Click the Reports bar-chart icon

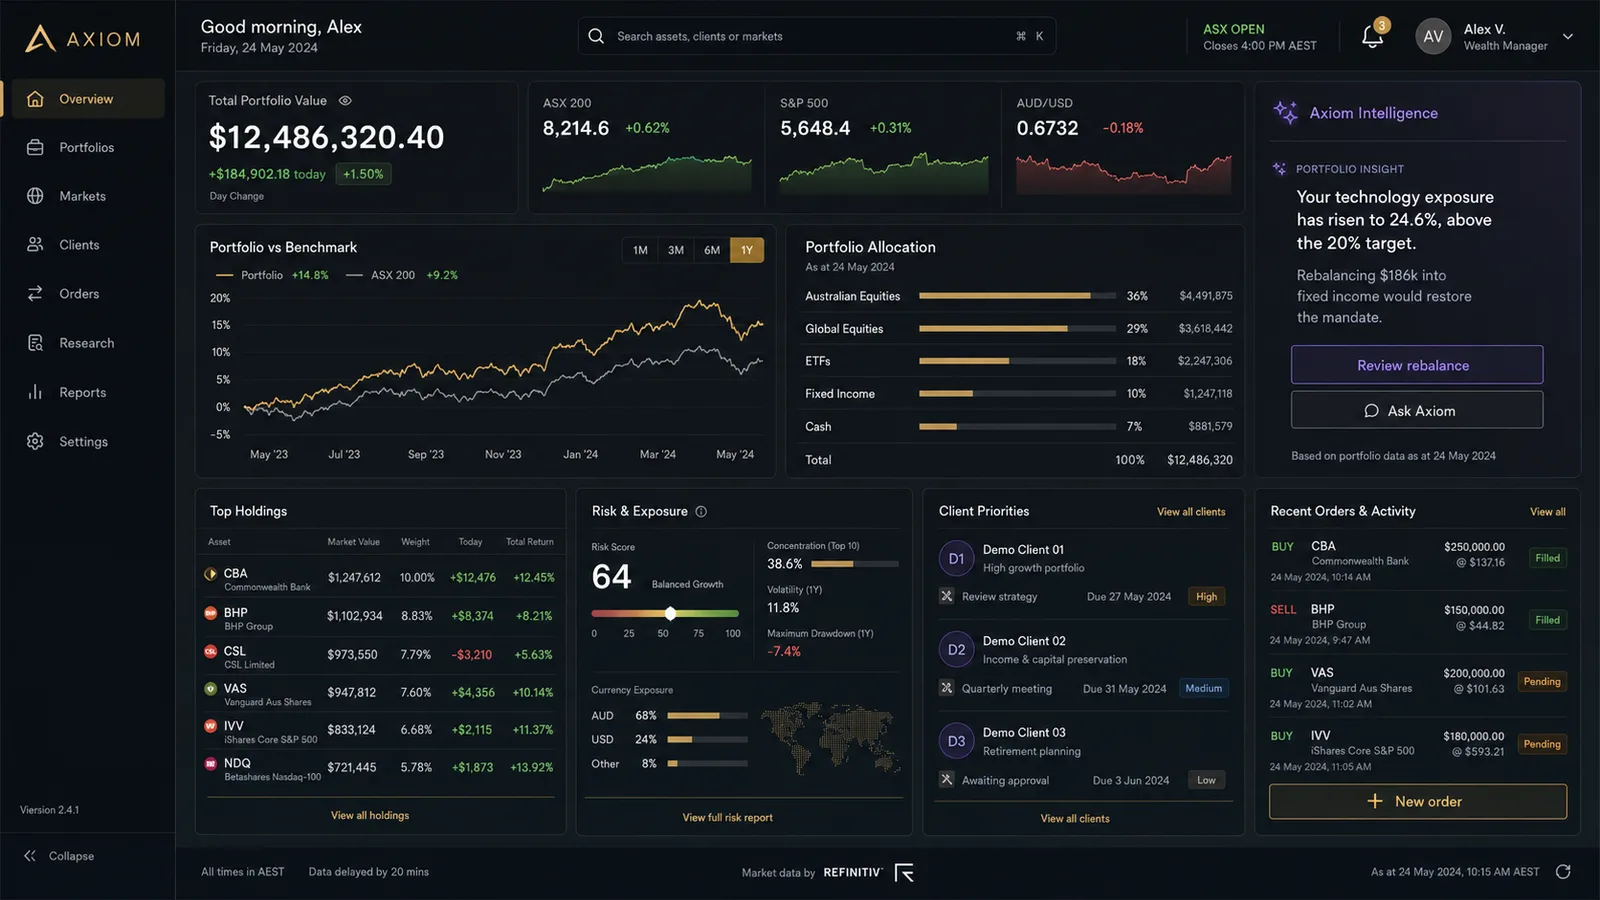tap(35, 392)
